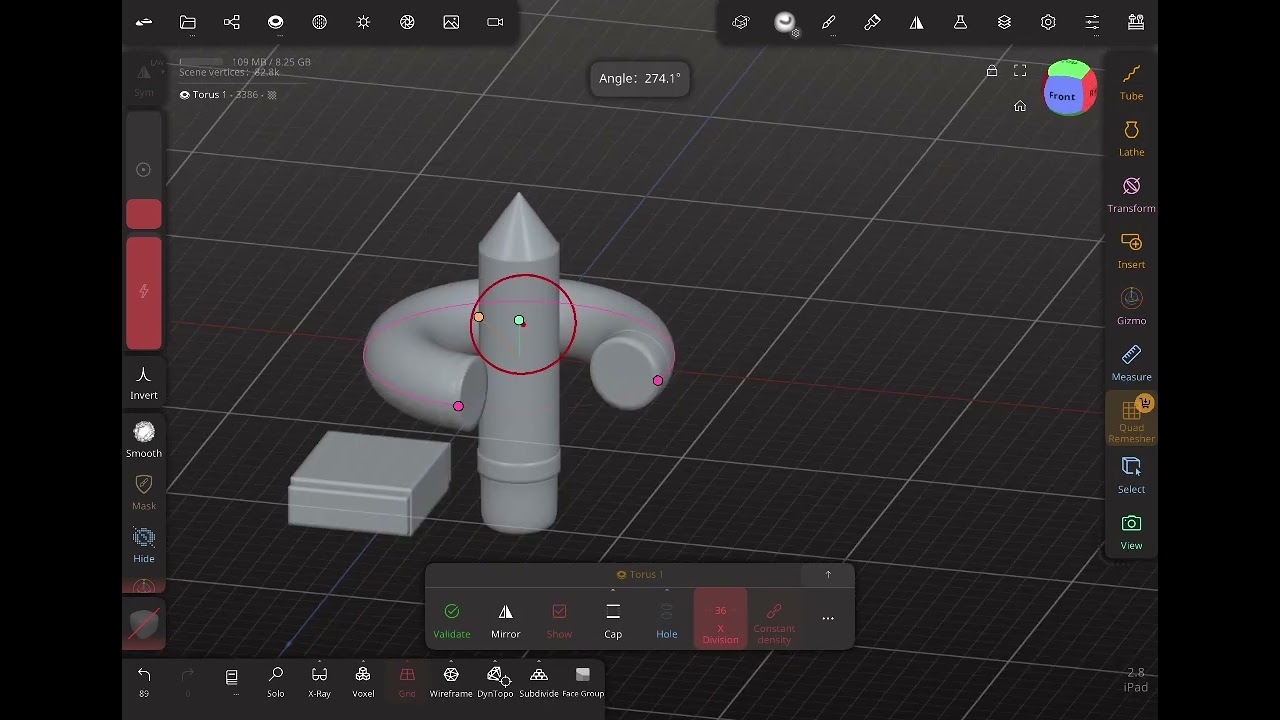This screenshot has height=720, width=1280.
Task: Open the Camera settings menu
Action: click(495, 22)
